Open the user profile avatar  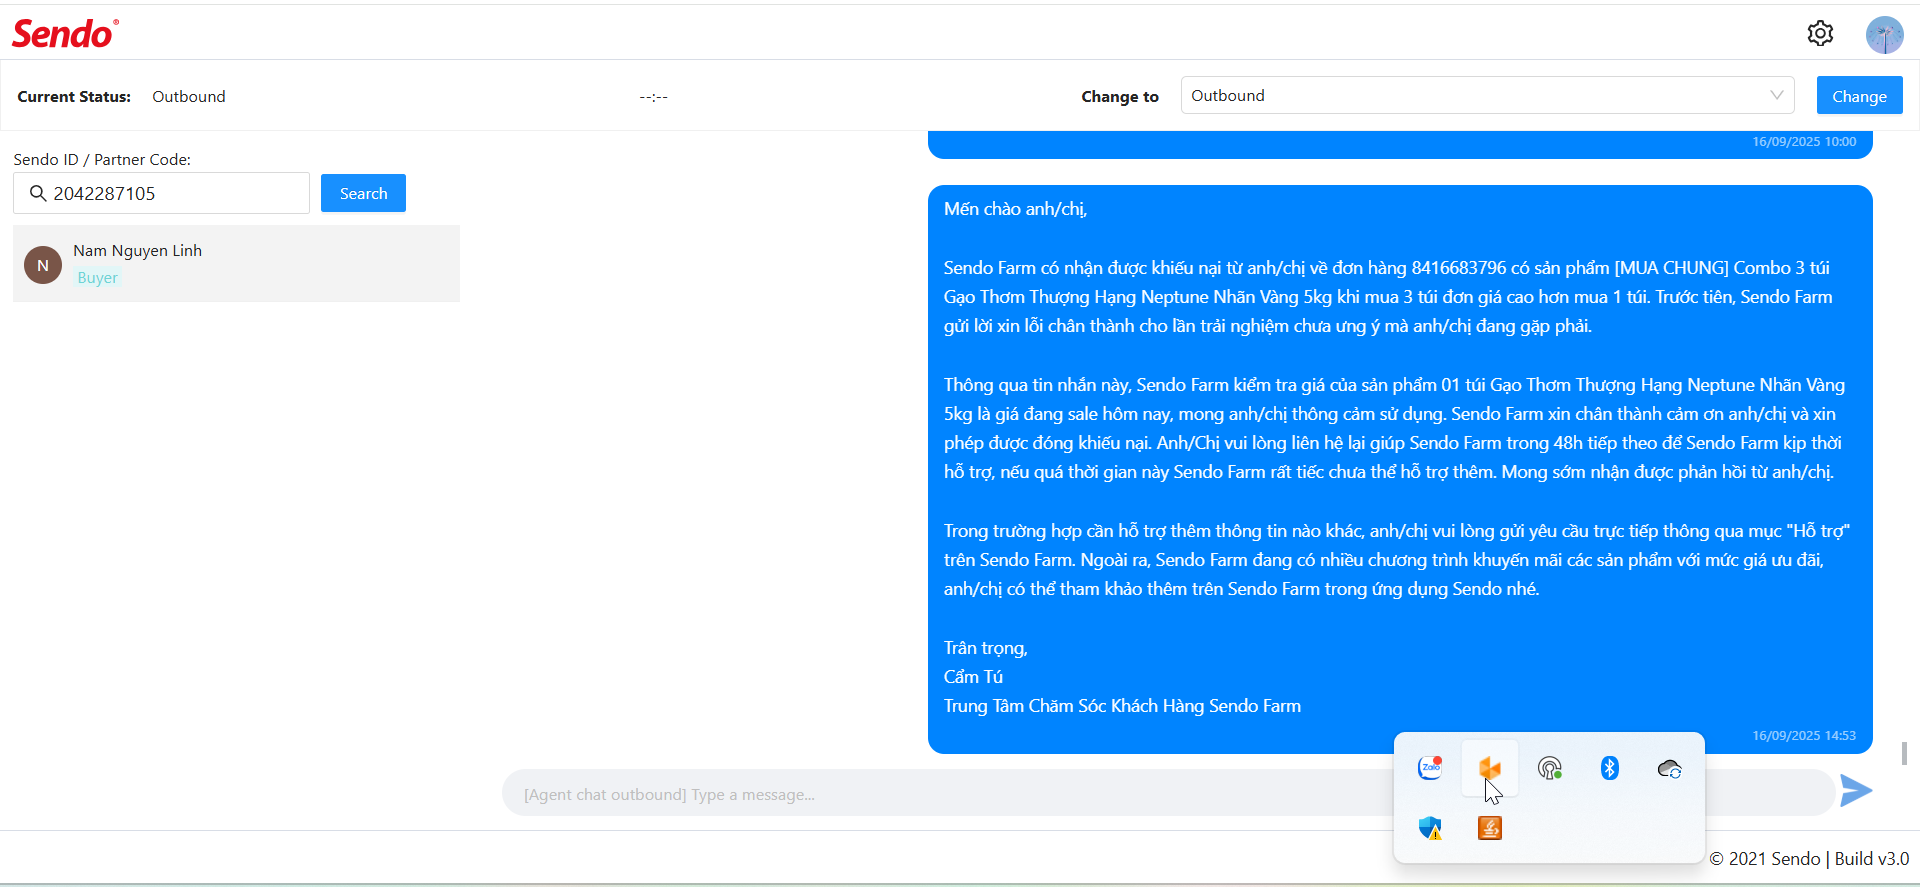click(x=1884, y=35)
